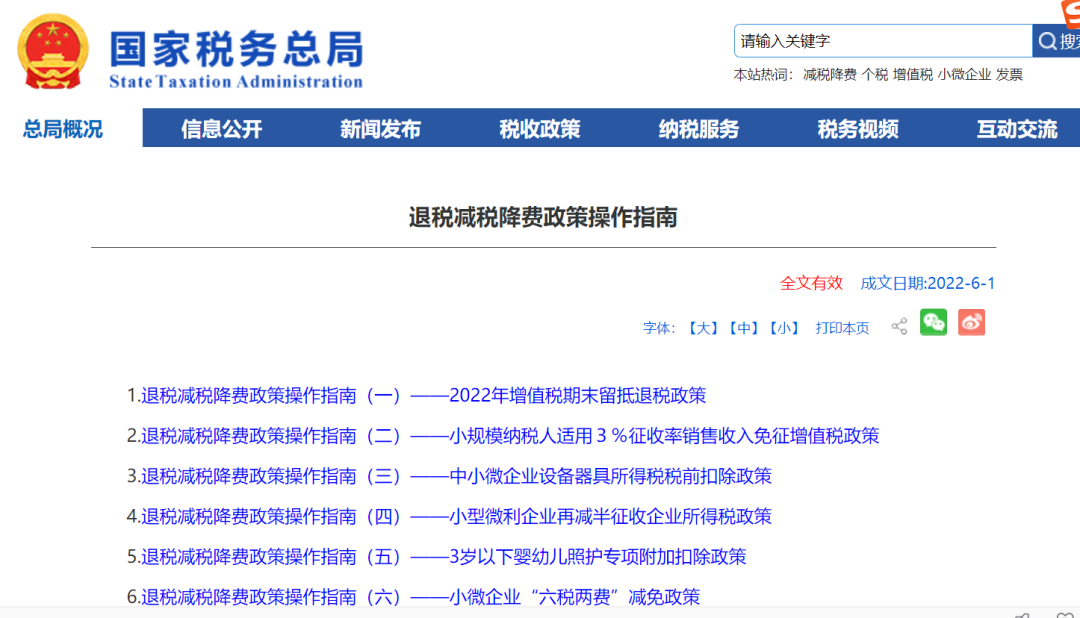Open the 税务视频 navigation tab
The height and width of the screenshot is (618, 1080).
tap(858, 129)
